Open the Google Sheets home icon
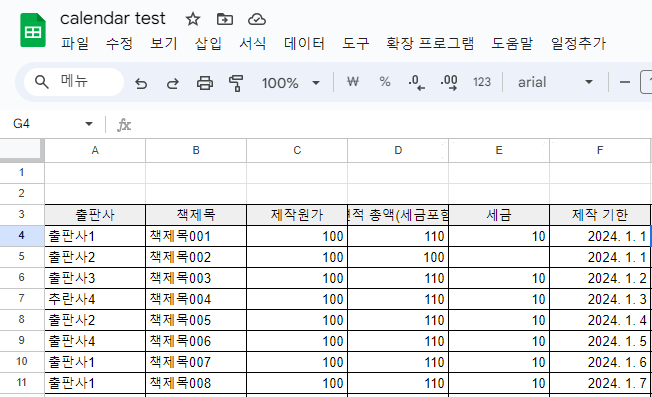 (33, 30)
